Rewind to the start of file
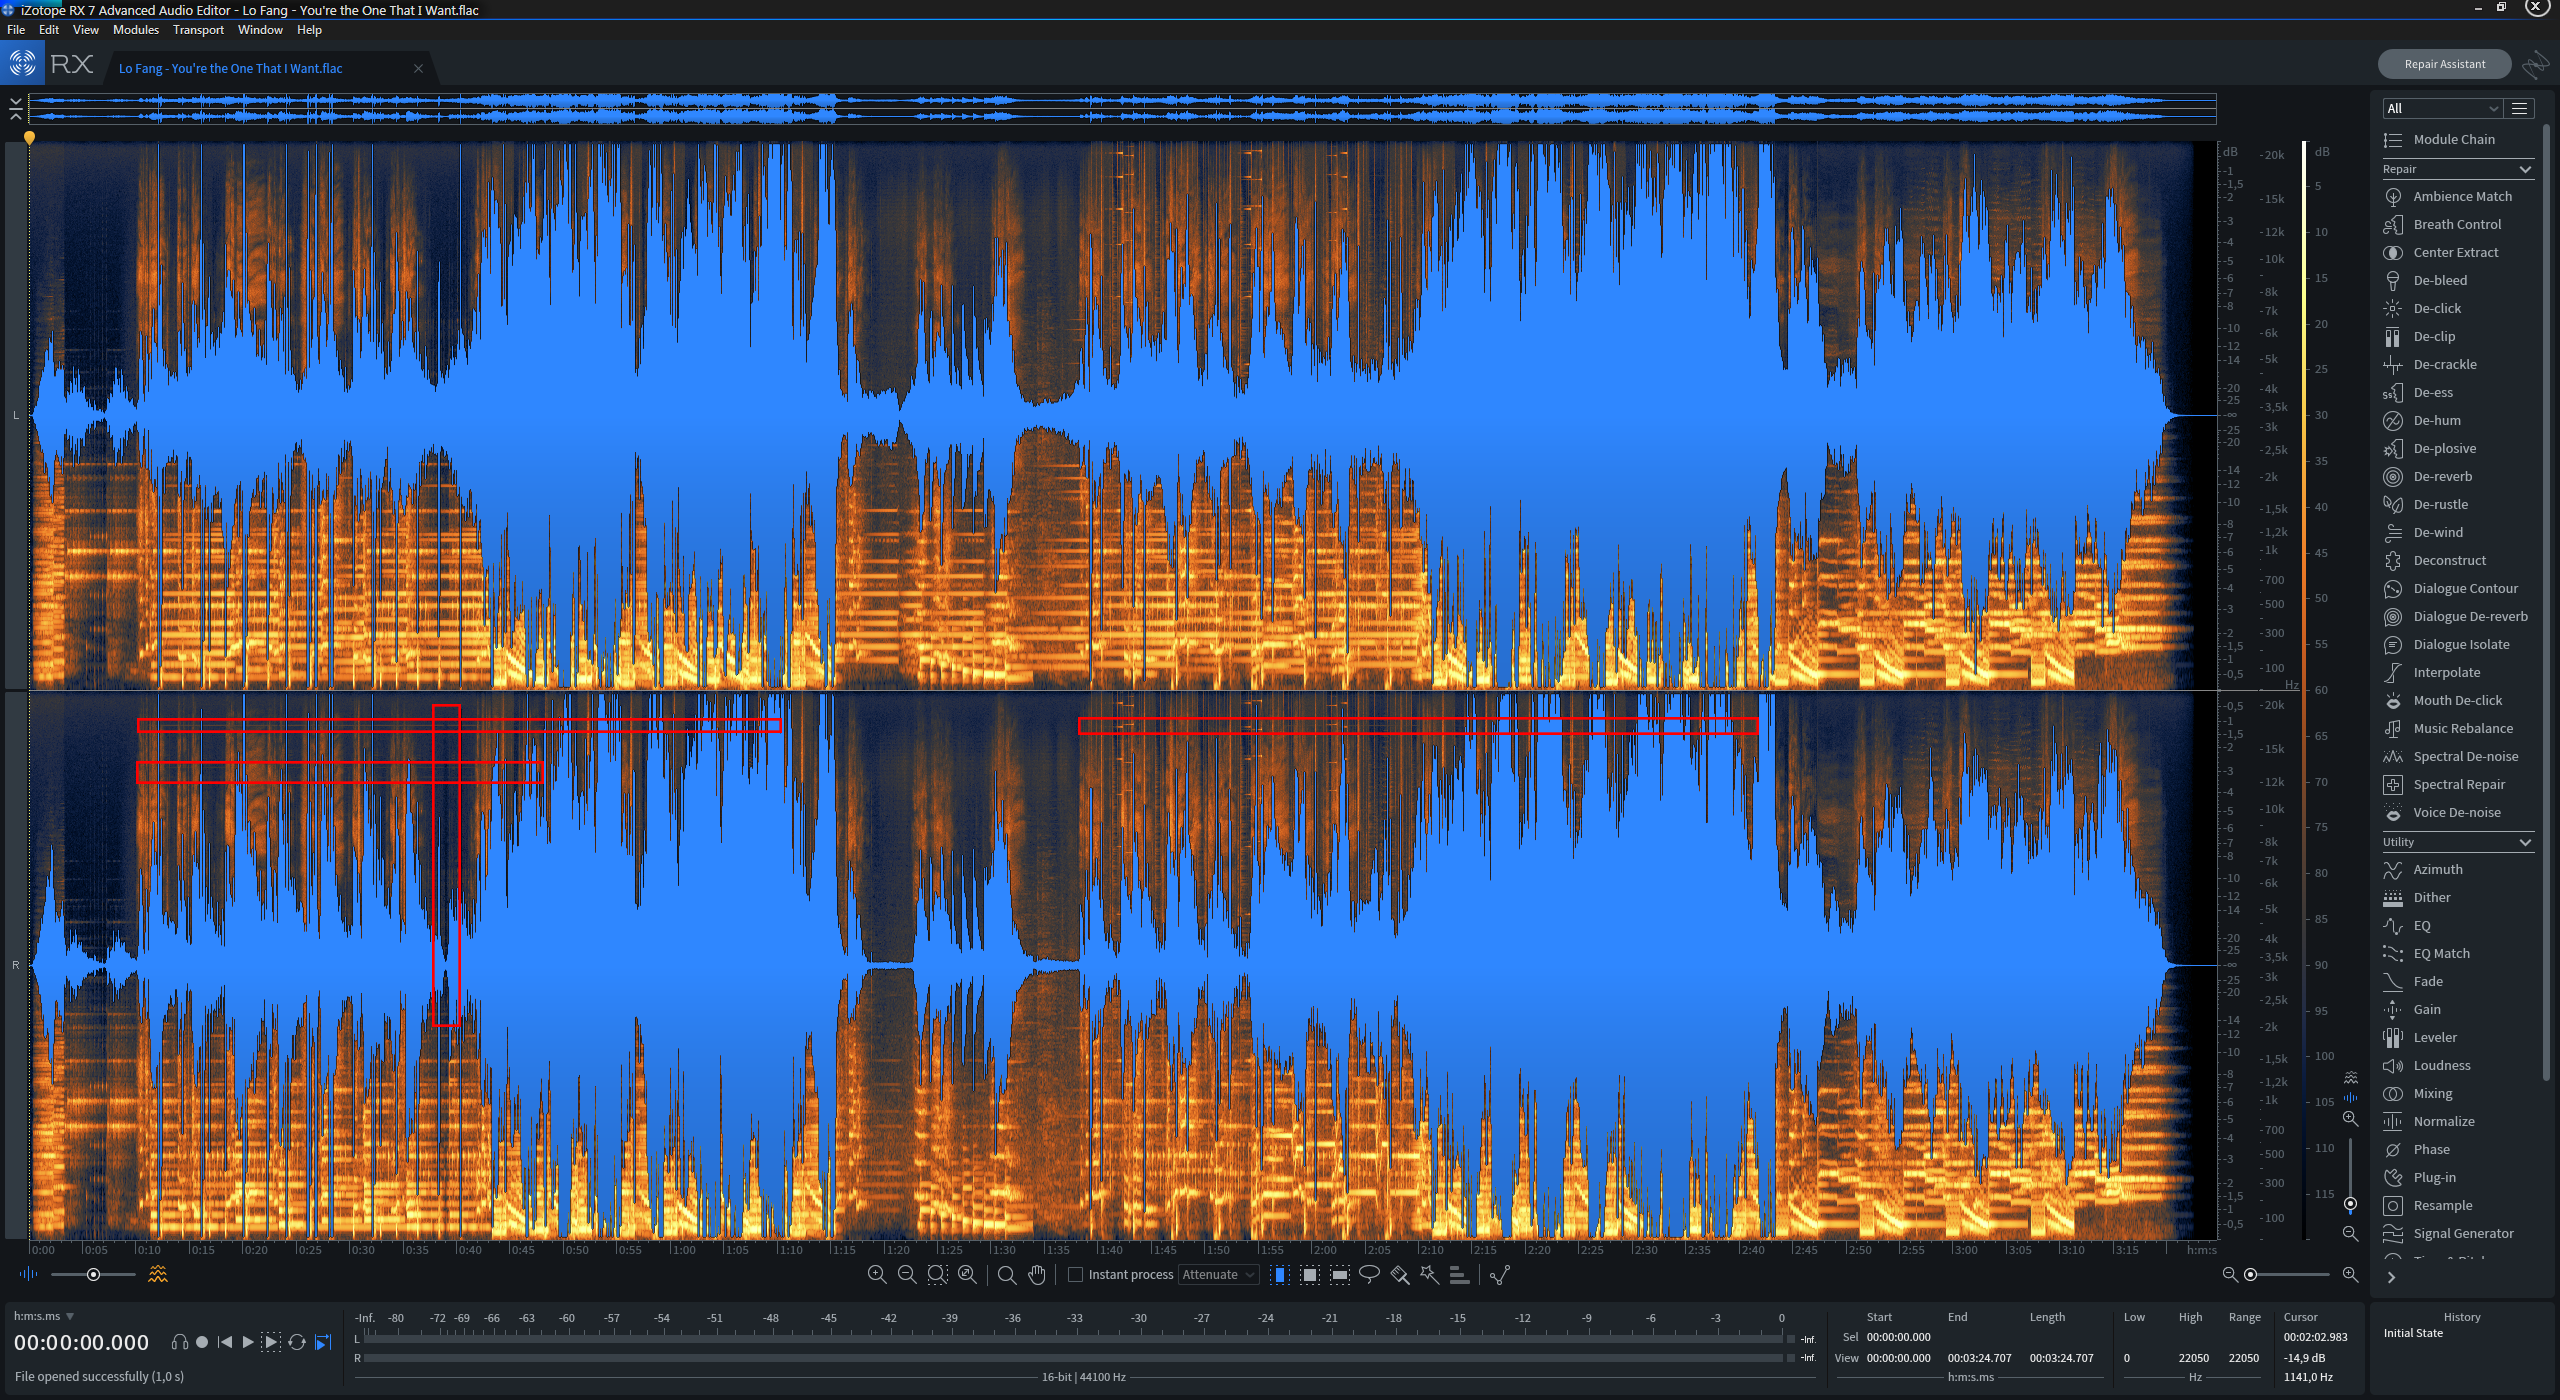 click(x=225, y=1342)
